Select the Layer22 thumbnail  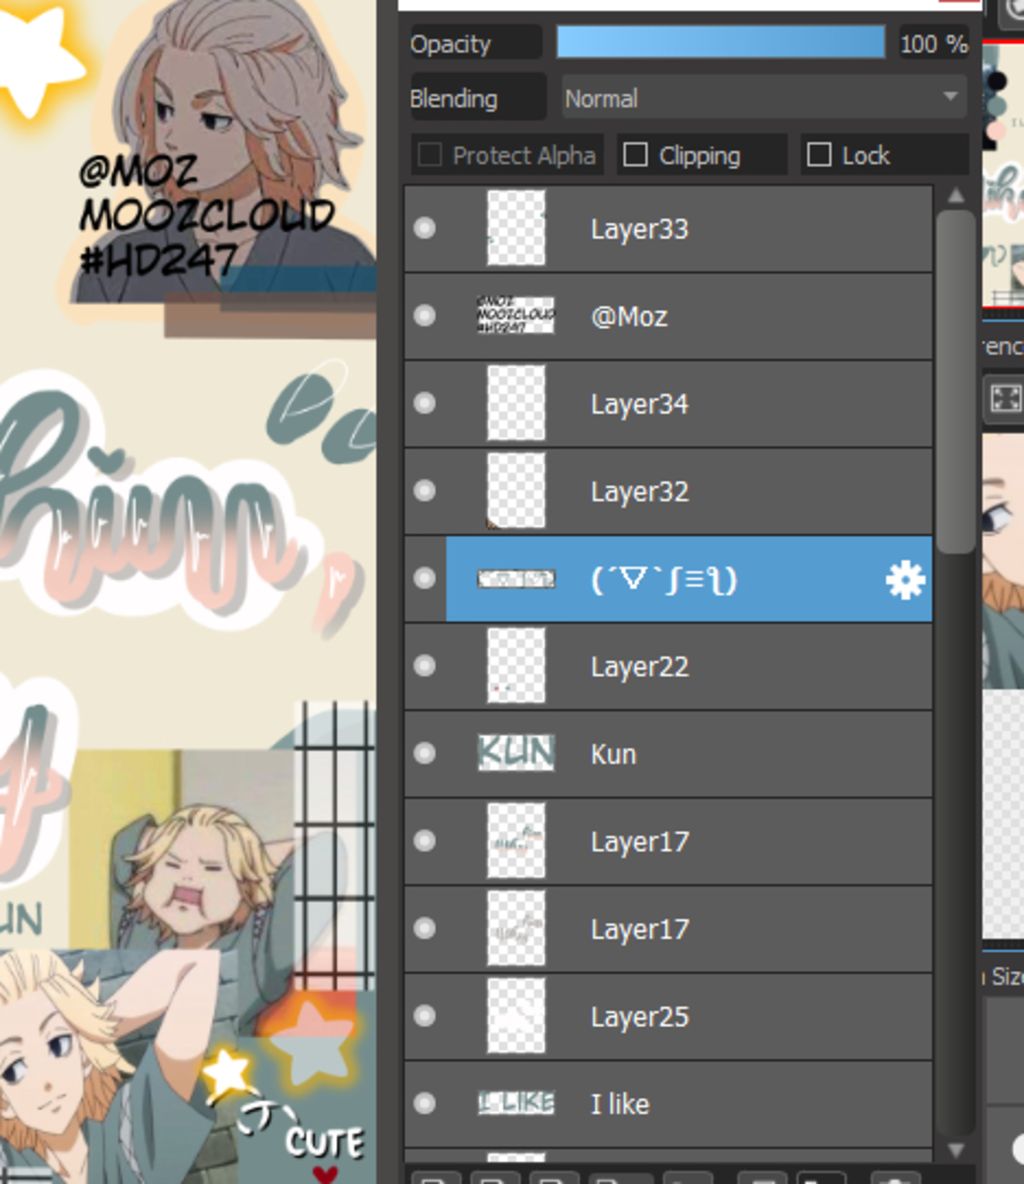tap(516, 666)
